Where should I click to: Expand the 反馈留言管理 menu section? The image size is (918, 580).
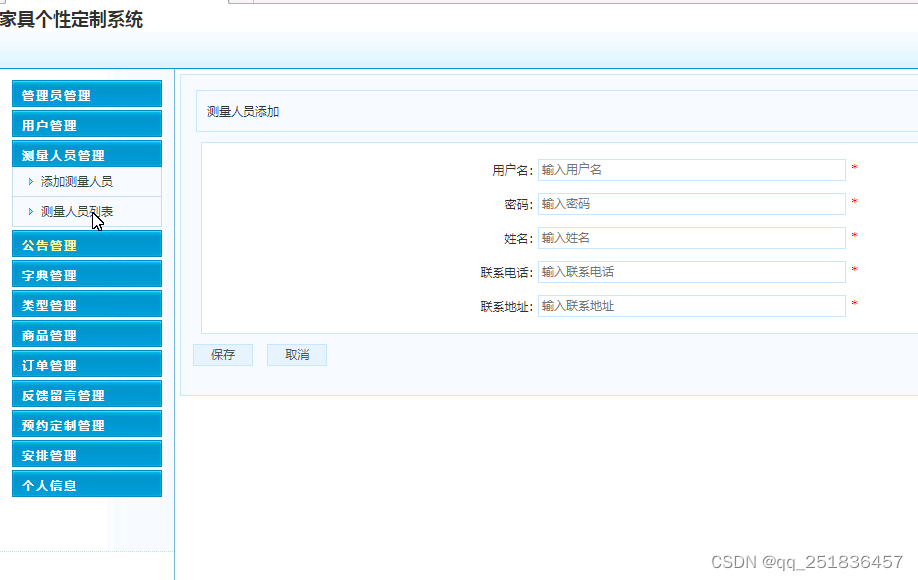(87, 394)
